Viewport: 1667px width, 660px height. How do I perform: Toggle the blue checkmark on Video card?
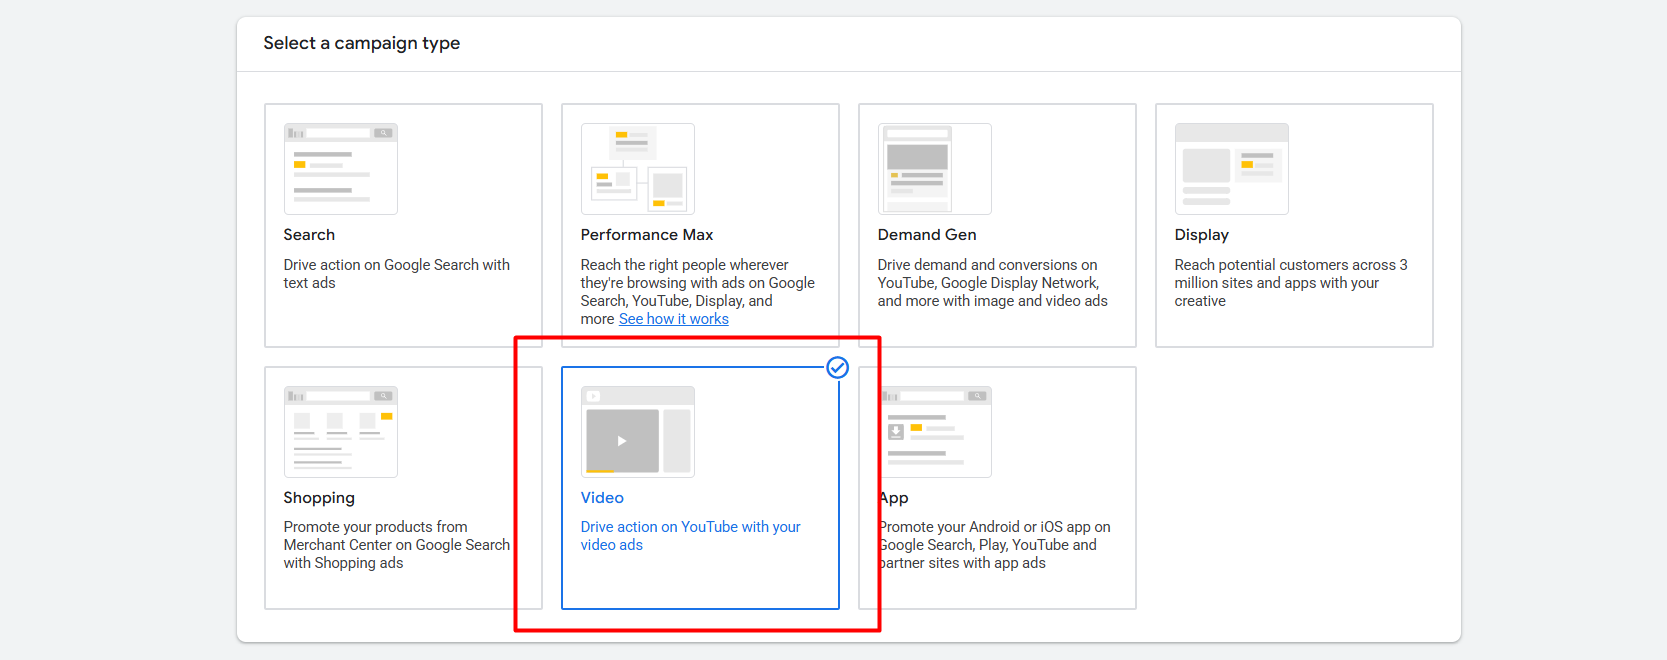coord(837,368)
